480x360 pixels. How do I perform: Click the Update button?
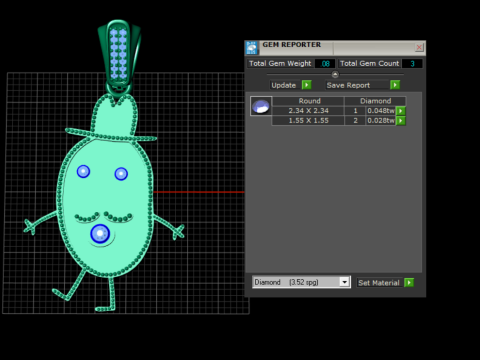tap(284, 85)
